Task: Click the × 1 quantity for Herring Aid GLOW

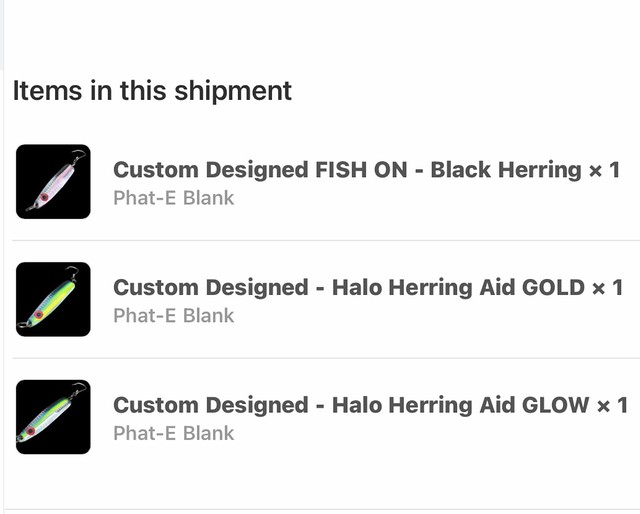Action: tap(612, 405)
